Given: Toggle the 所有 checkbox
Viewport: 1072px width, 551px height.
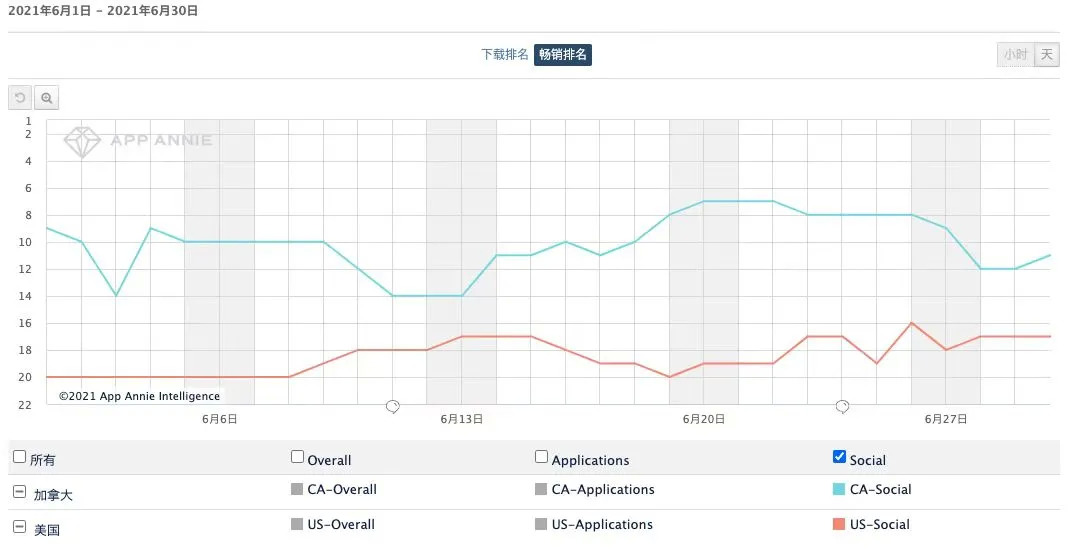Looking at the screenshot, I should tap(20, 457).
